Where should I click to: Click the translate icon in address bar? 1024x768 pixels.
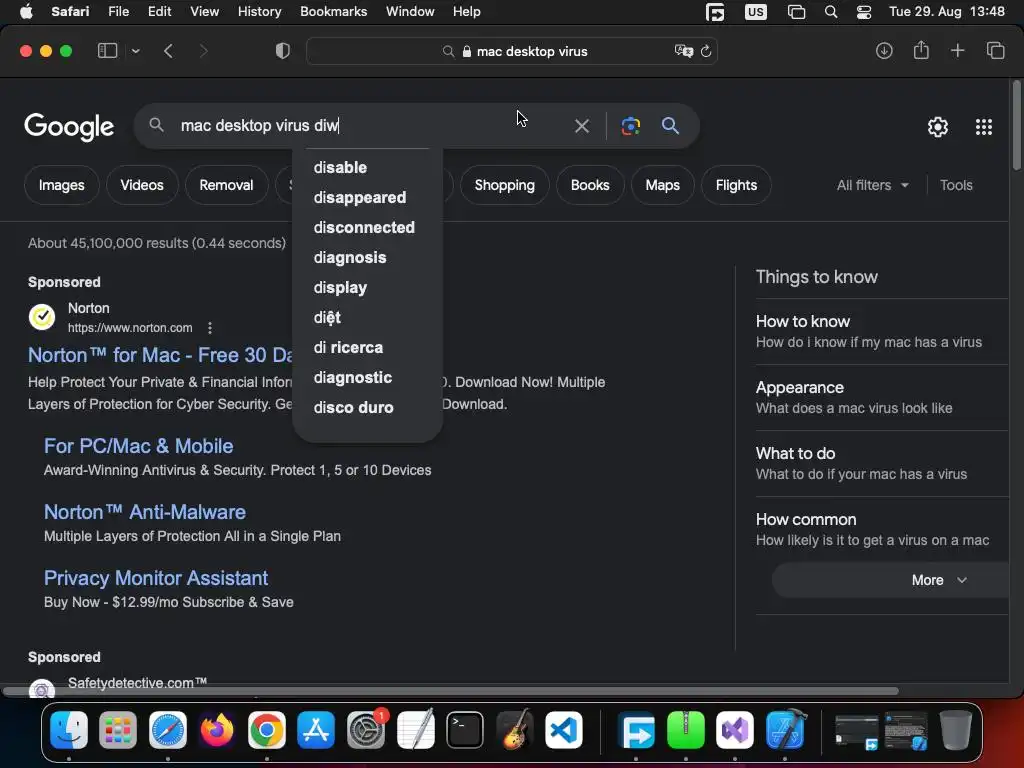click(683, 51)
